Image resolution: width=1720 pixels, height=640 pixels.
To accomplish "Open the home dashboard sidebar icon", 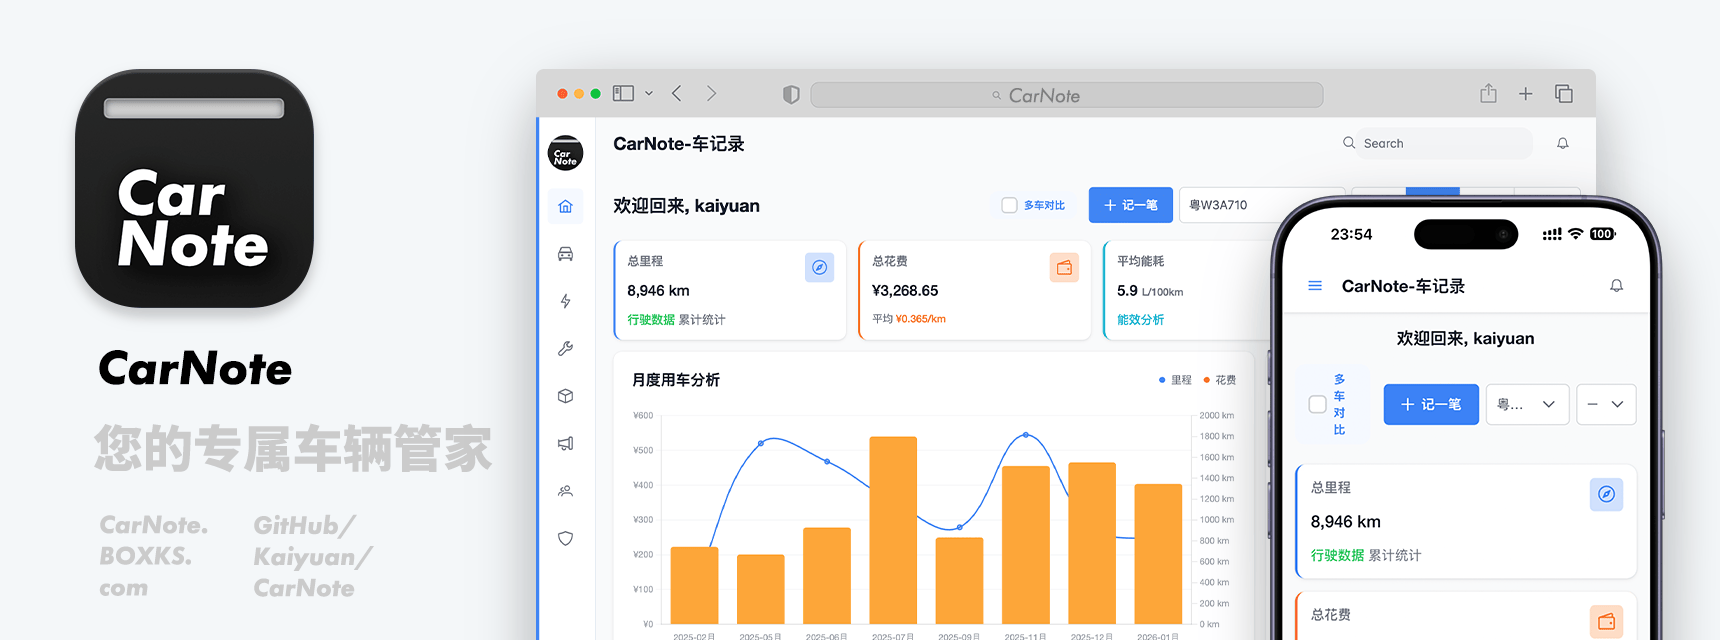I will click(565, 206).
